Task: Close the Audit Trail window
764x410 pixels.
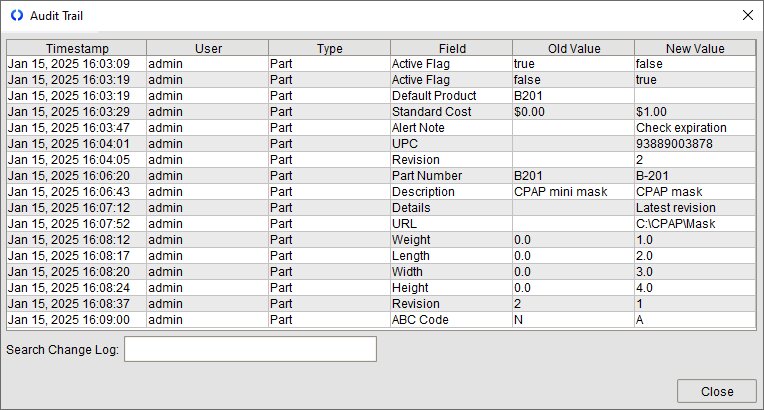Action: (x=746, y=15)
